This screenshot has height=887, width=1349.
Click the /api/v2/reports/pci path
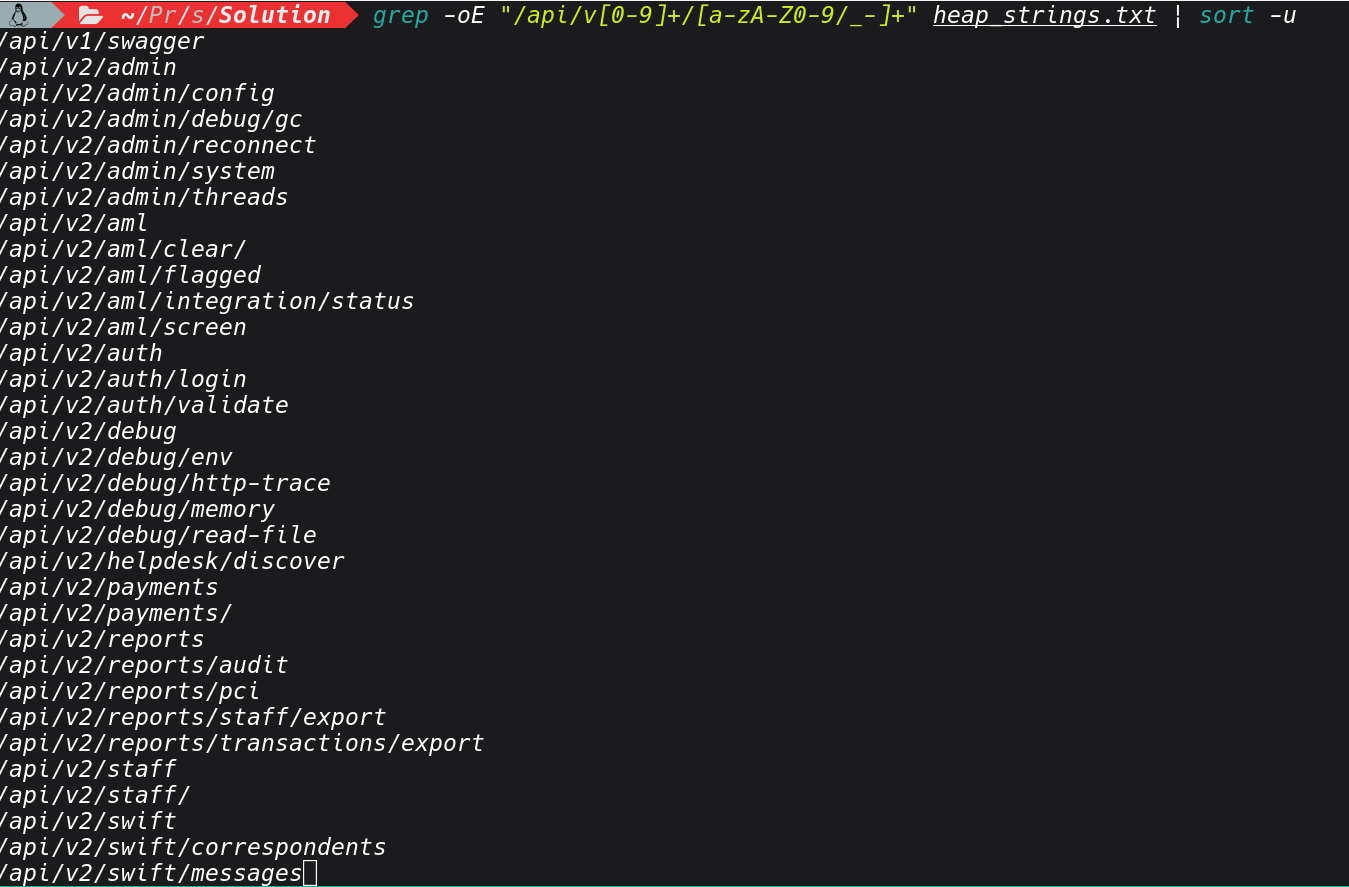[x=129, y=691]
